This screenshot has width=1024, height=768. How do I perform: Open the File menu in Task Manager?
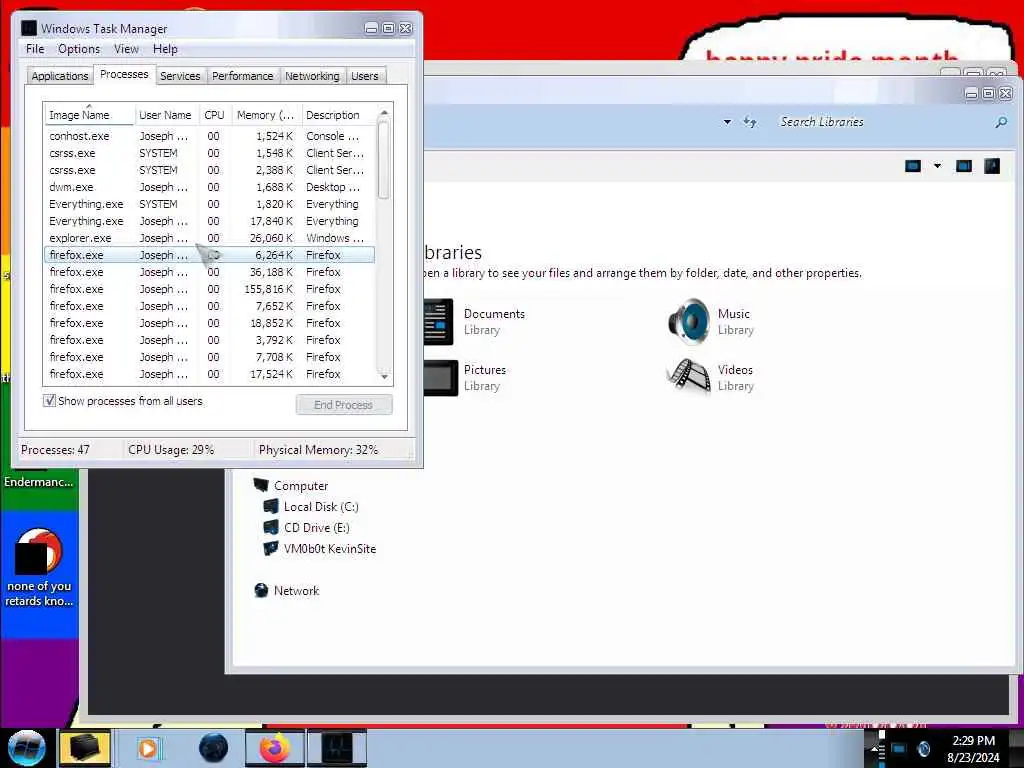coord(35,49)
